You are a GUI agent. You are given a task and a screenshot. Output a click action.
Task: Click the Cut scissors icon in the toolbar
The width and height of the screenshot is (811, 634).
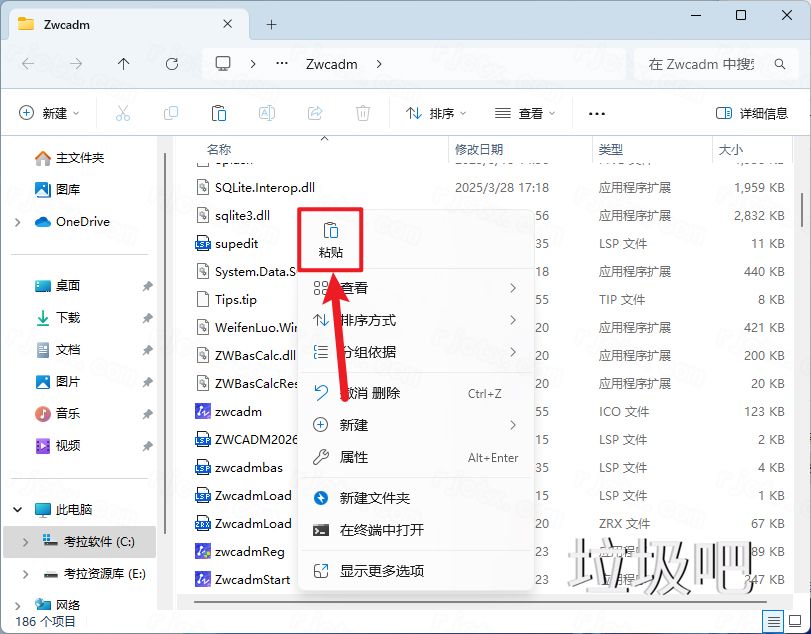123,113
